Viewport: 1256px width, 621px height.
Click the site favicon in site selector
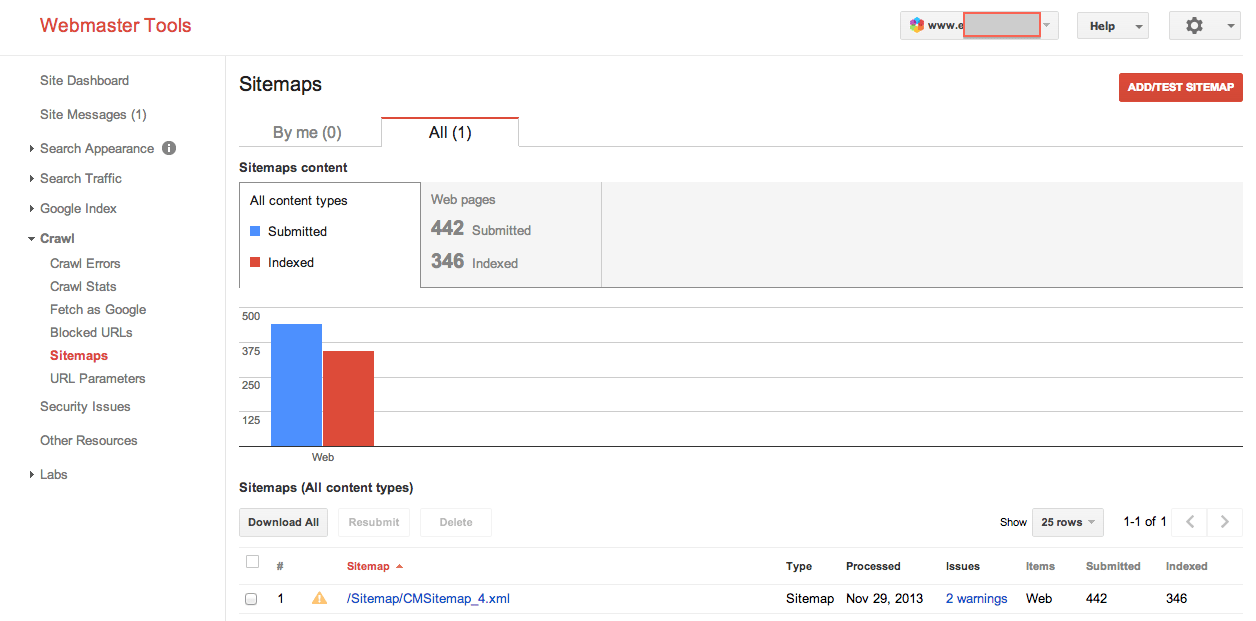pyautogui.click(x=916, y=26)
